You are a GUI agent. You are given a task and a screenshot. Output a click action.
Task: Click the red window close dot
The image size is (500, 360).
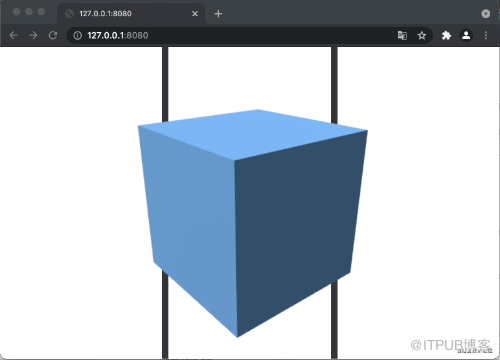point(16,12)
